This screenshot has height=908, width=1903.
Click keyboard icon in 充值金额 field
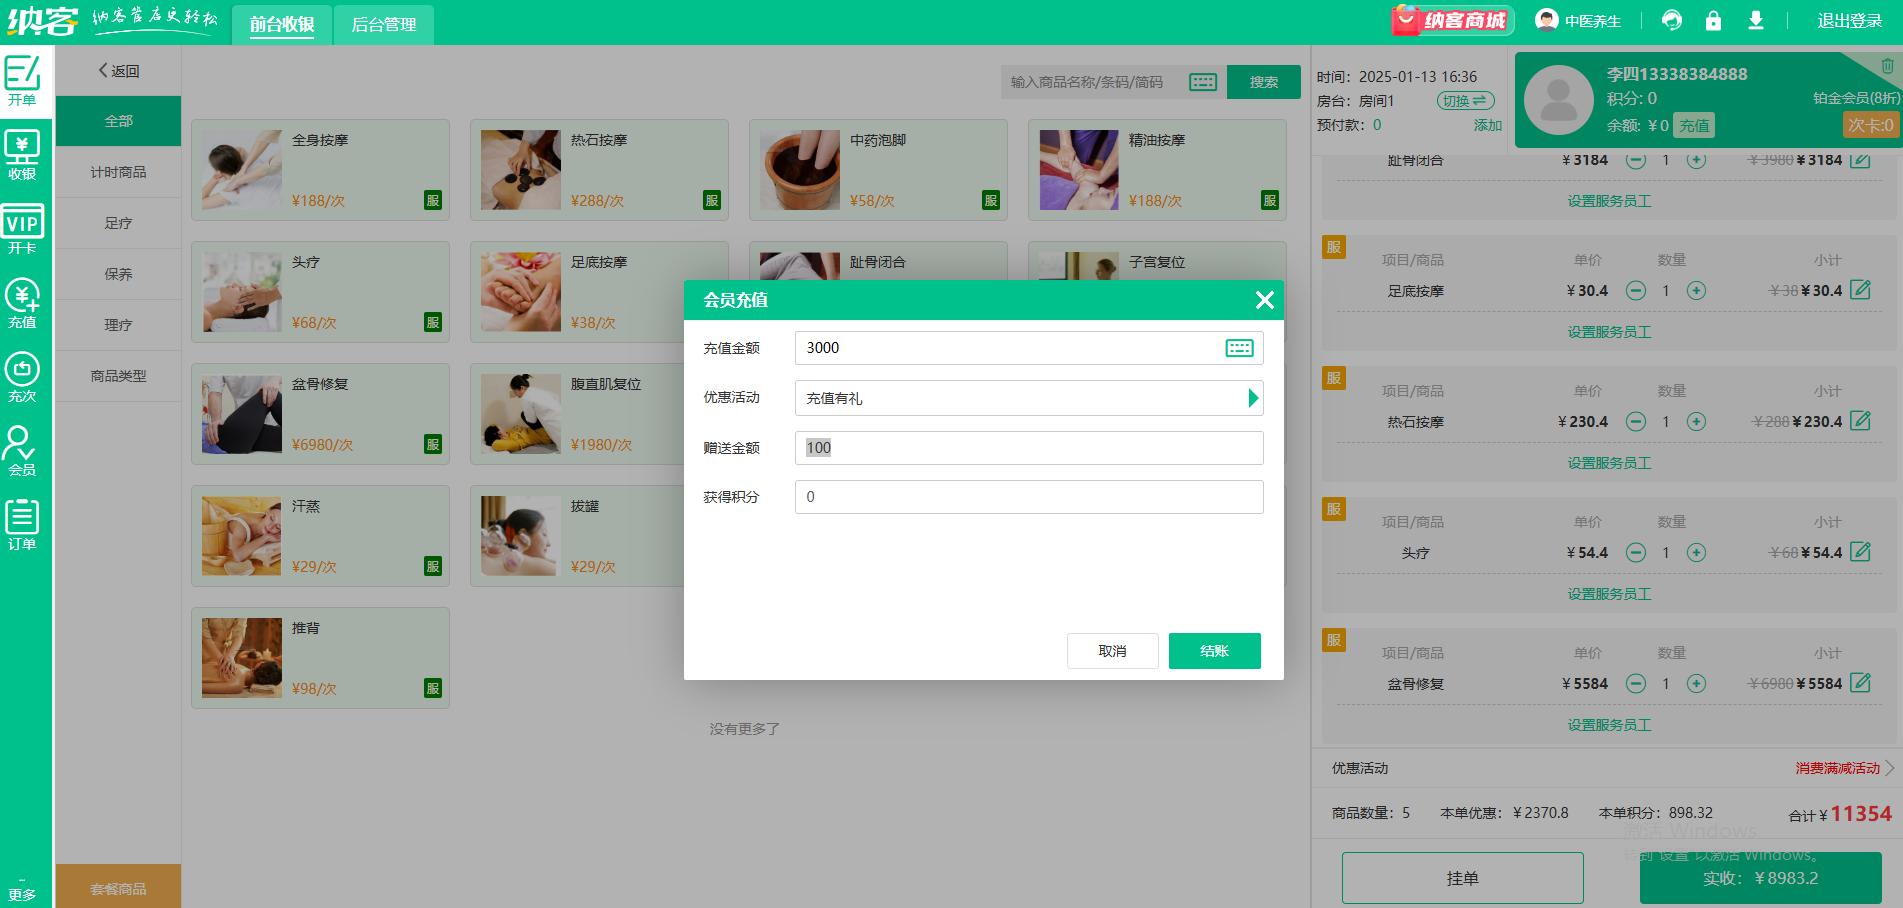click(1239, 348)
